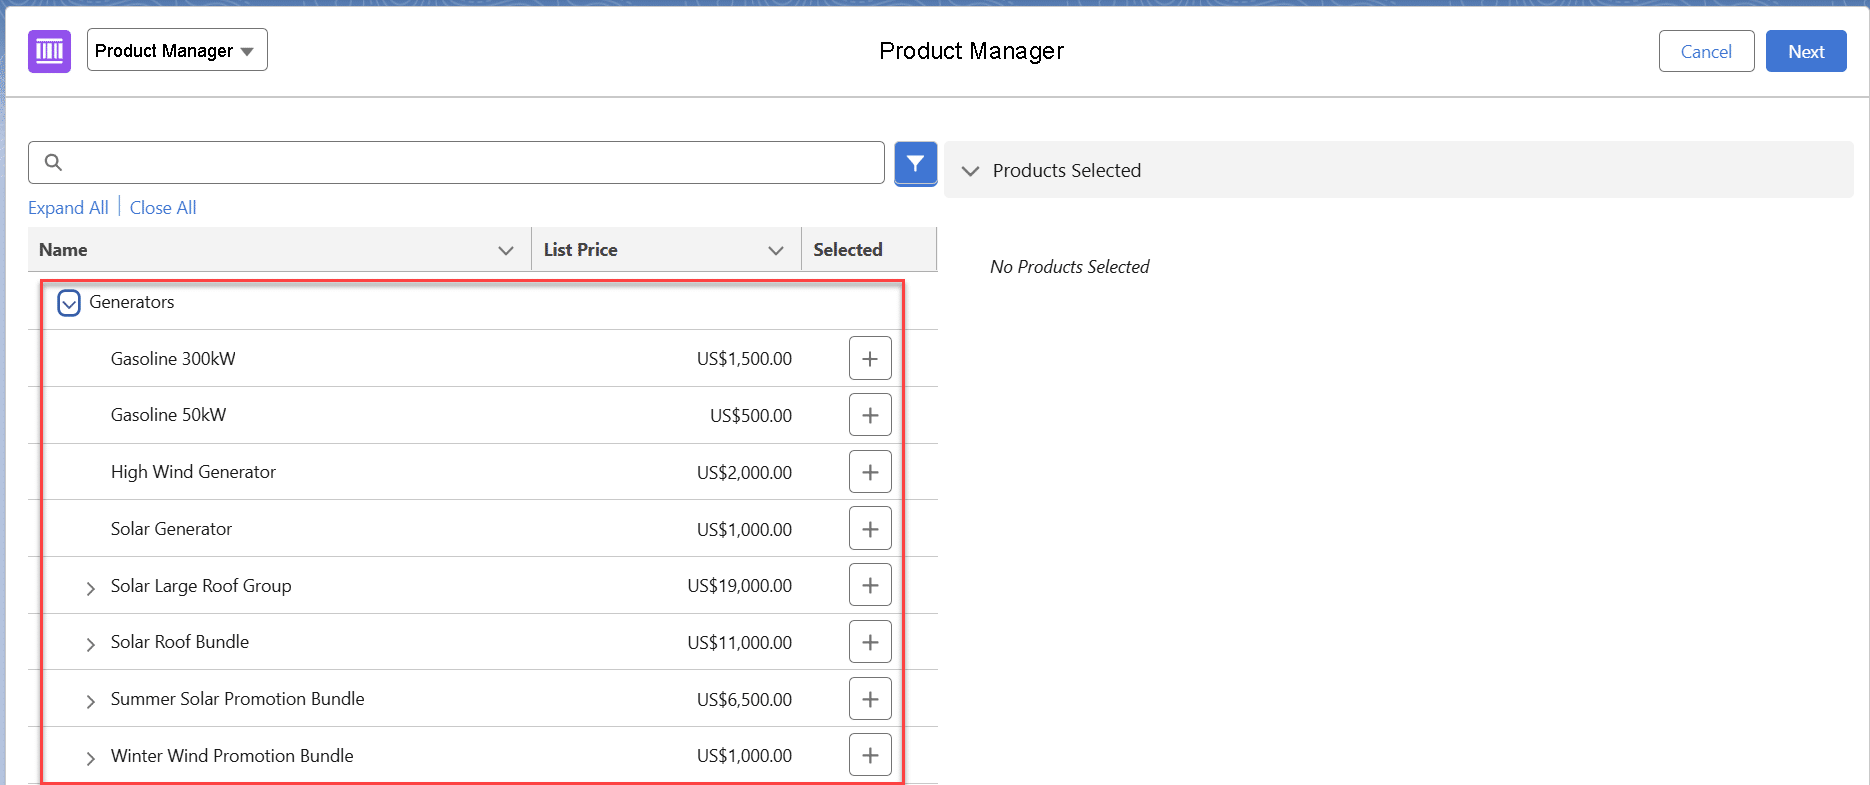Screen dimensions: 1870x785
Task: Add High Wind Generator with plus icon
Action: (870, 472)
